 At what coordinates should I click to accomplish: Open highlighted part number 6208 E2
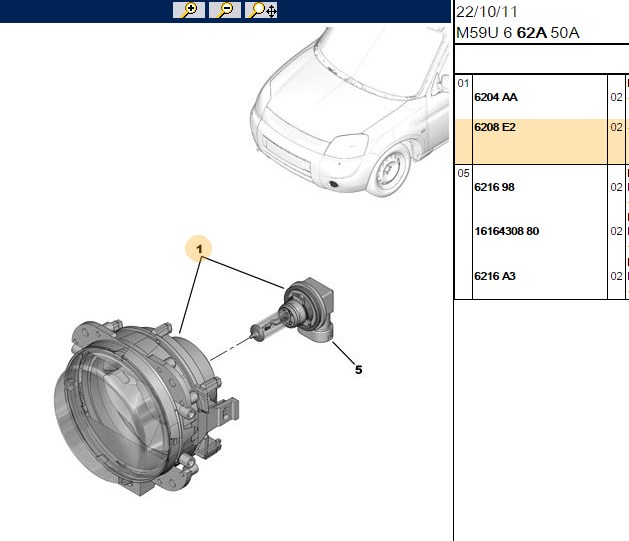pos(495,127)
